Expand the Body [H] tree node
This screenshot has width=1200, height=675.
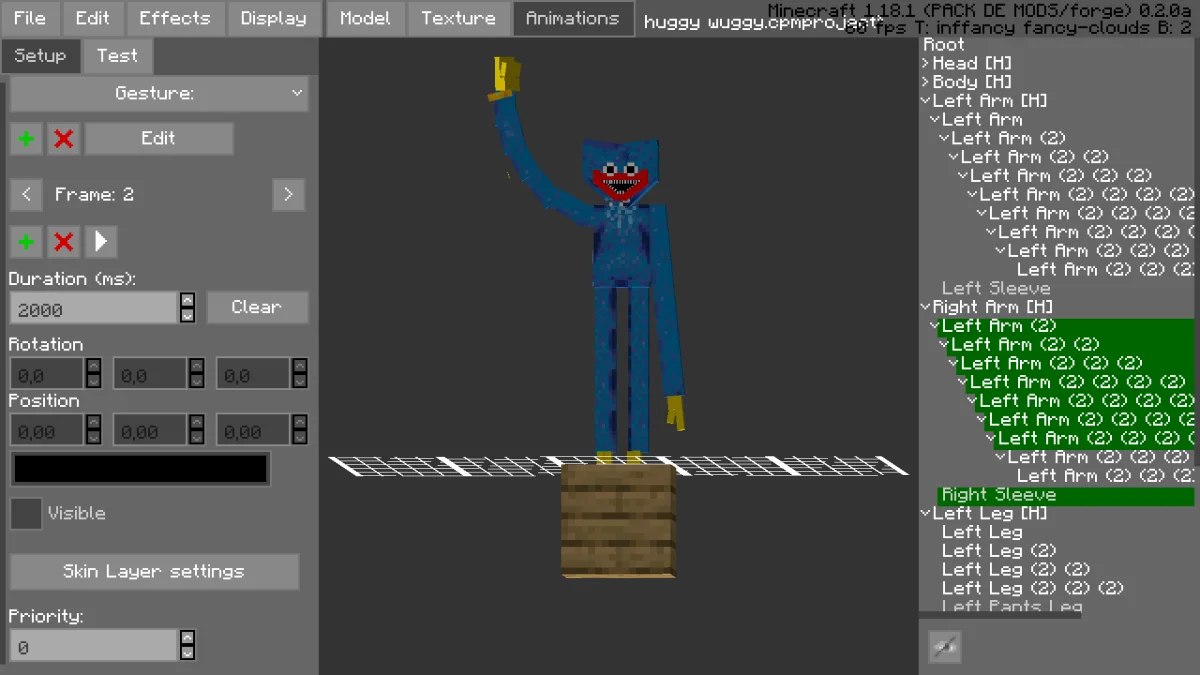pyautogui.click(x=926, y=82)
